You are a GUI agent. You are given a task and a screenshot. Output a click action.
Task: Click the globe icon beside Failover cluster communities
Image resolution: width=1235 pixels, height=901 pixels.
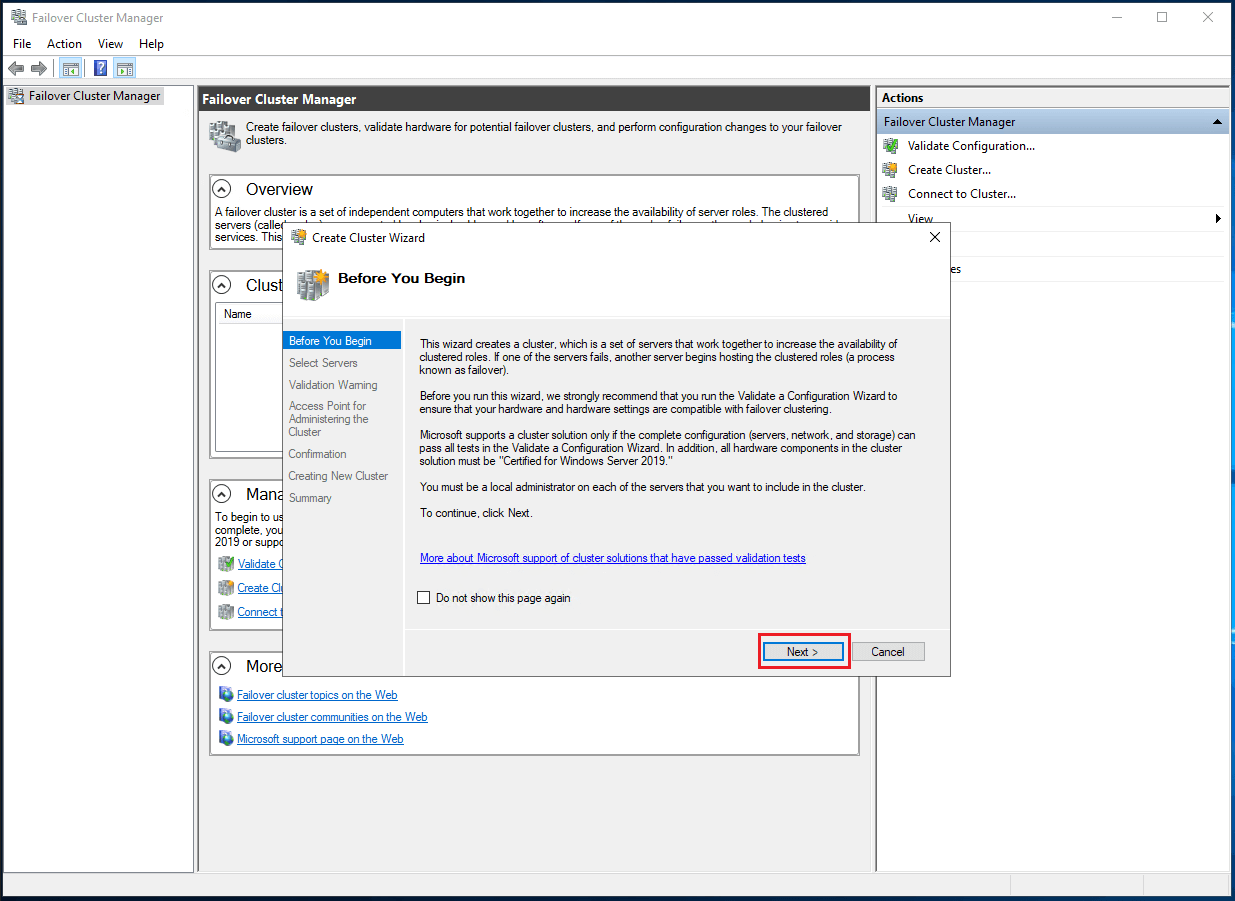pos(226,716)
